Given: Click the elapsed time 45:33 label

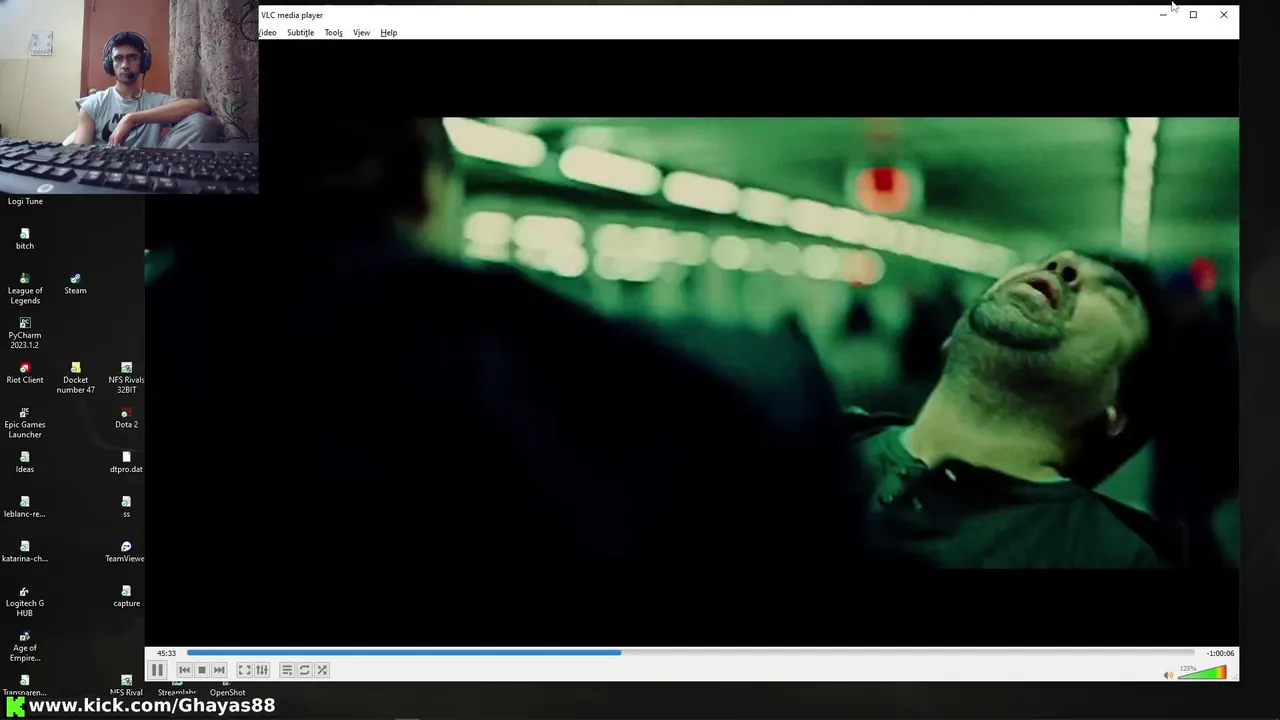Looking at the screenshot, I should point(166,653).
